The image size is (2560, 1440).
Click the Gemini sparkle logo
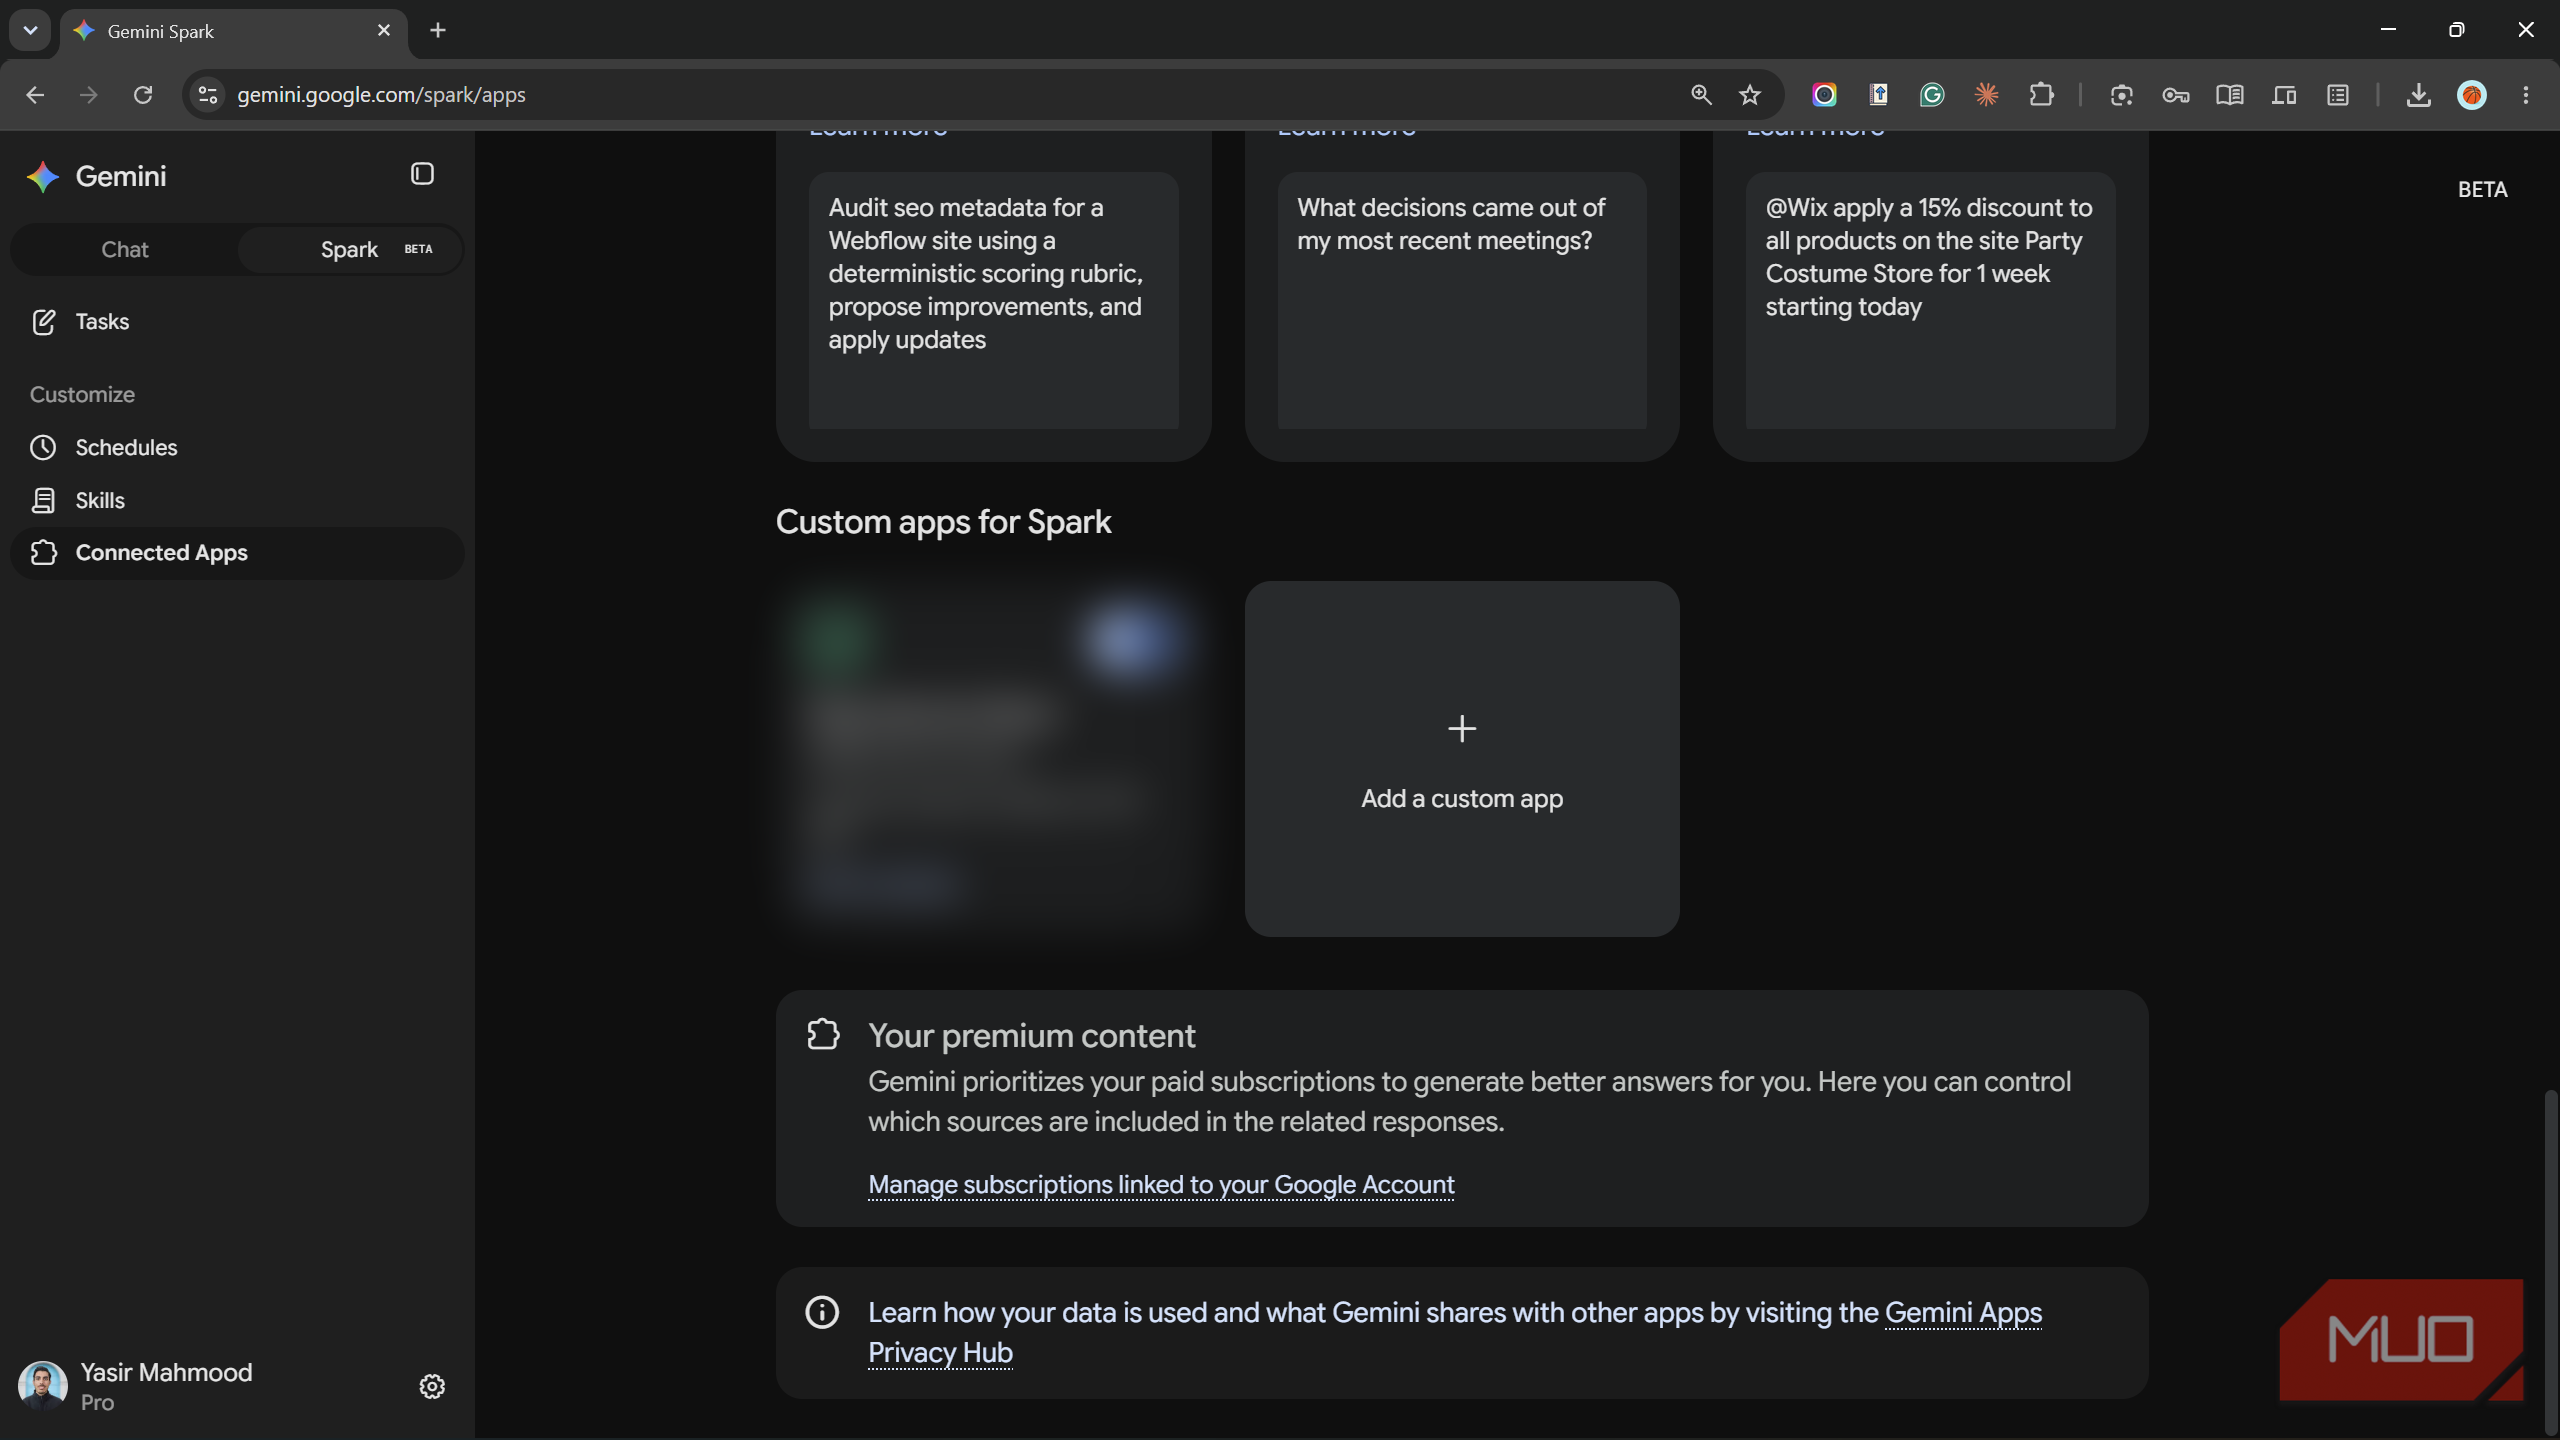[x=43, y=177]
